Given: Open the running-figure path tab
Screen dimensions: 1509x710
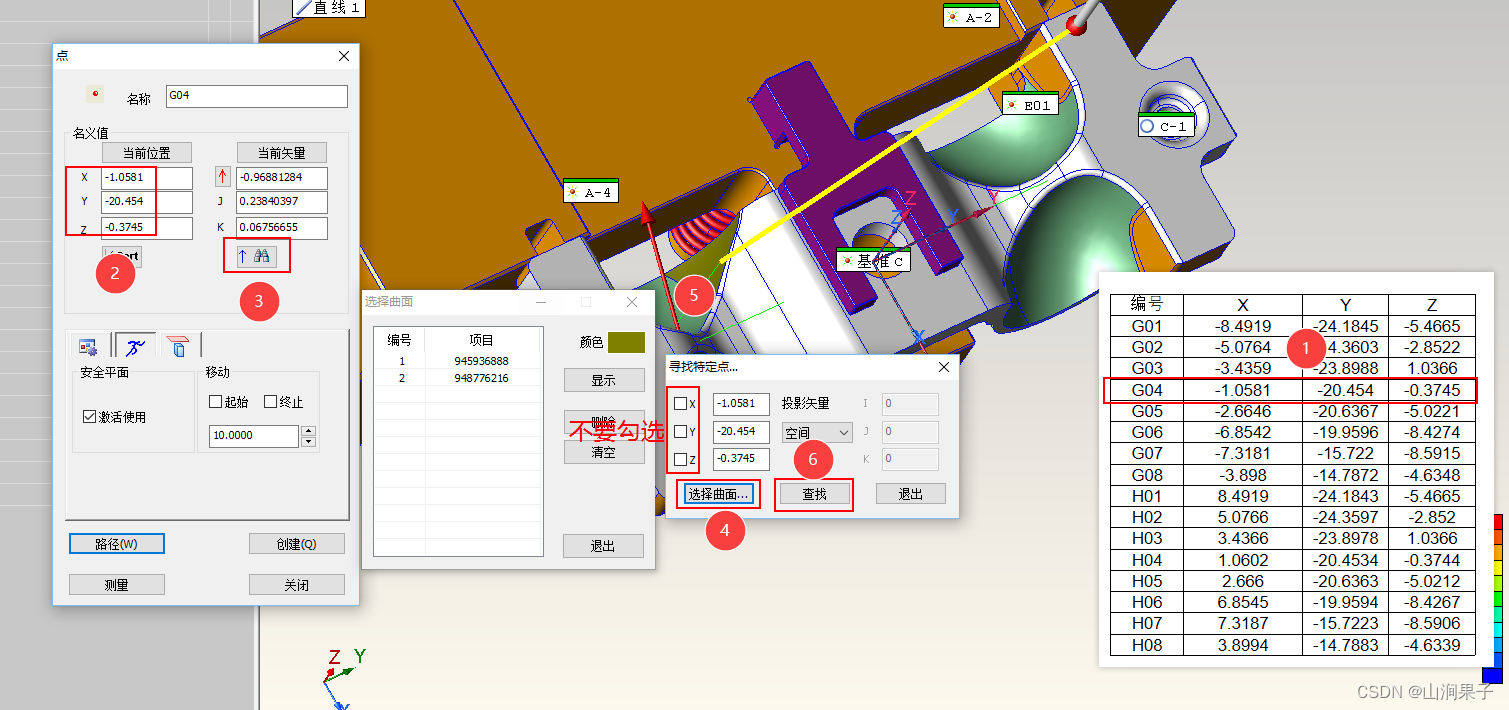Looking at the screenshot, I should (x=133, y=347).
